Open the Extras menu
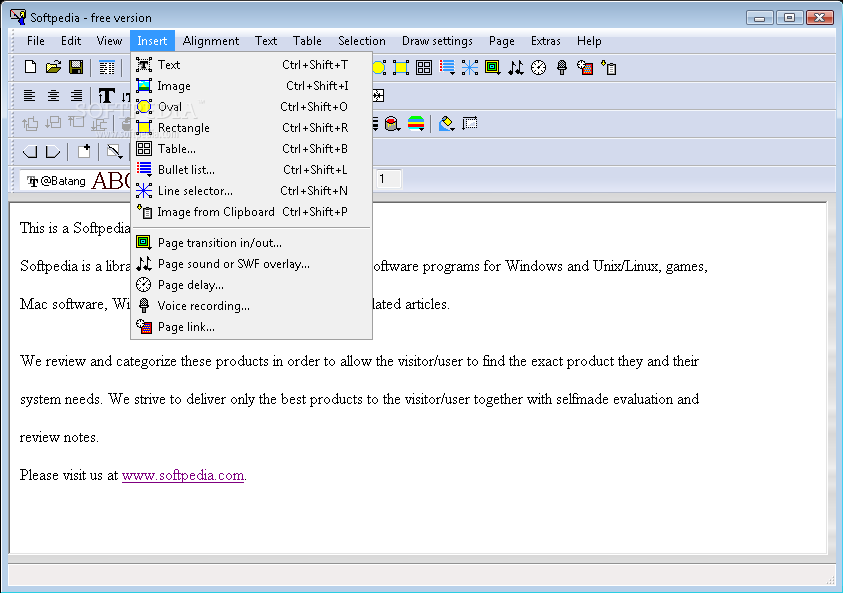This screenshot has height=593, width=843. pos(545,41)
